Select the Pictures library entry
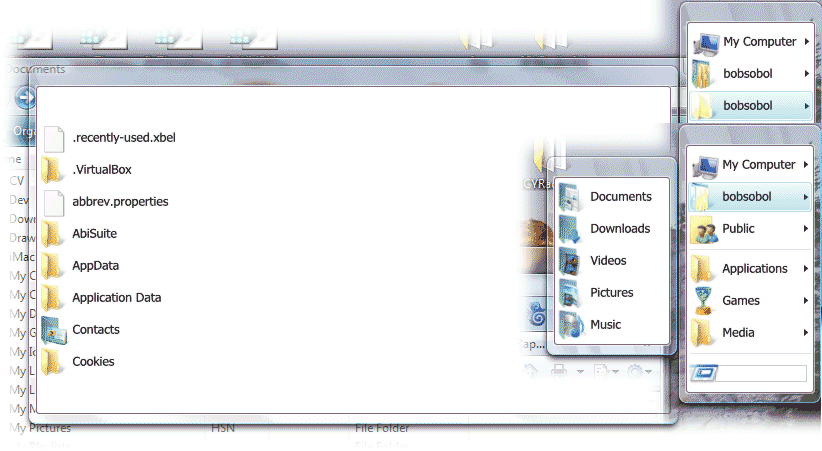Viewport: 822px width, 451px height. 611,293
